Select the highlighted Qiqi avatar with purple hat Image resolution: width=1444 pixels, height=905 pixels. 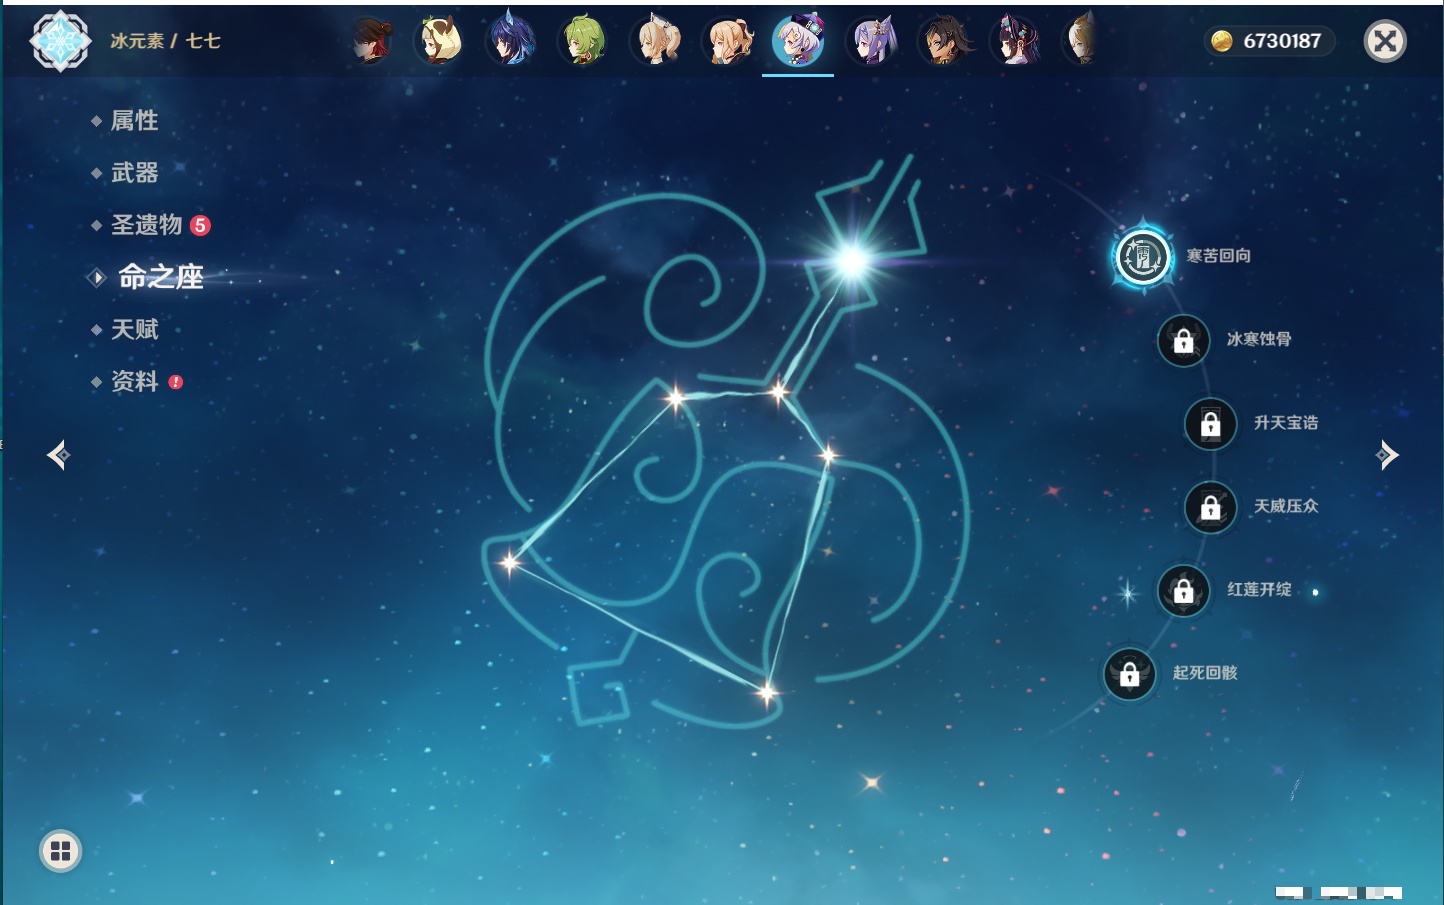(x=798, y=41)
